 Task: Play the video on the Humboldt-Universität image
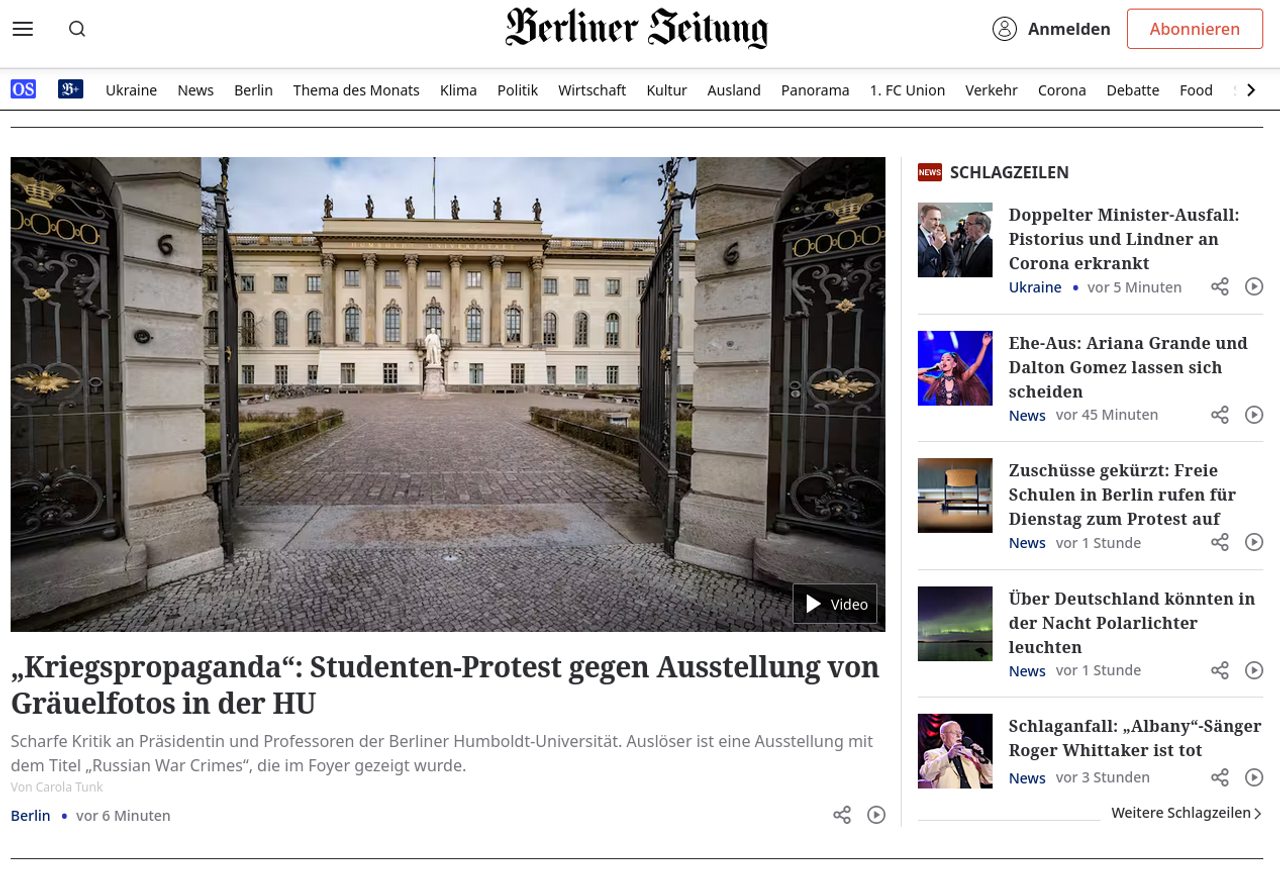click(x=835, y=604)
